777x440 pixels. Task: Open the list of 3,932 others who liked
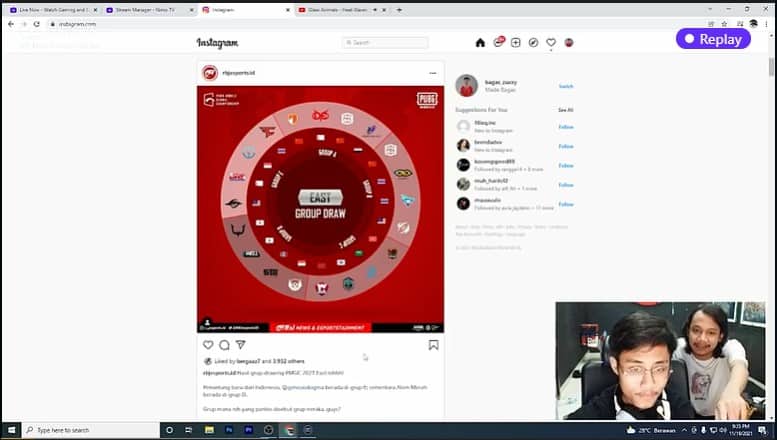(x=288, y=361)
